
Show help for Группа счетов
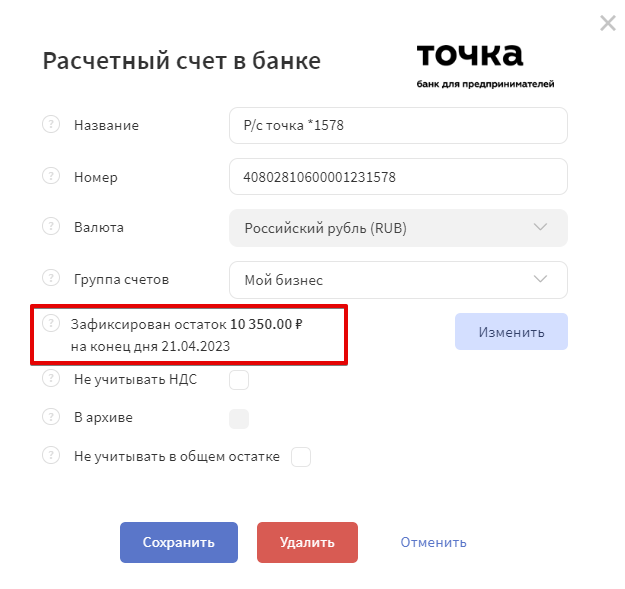[51, 278]
